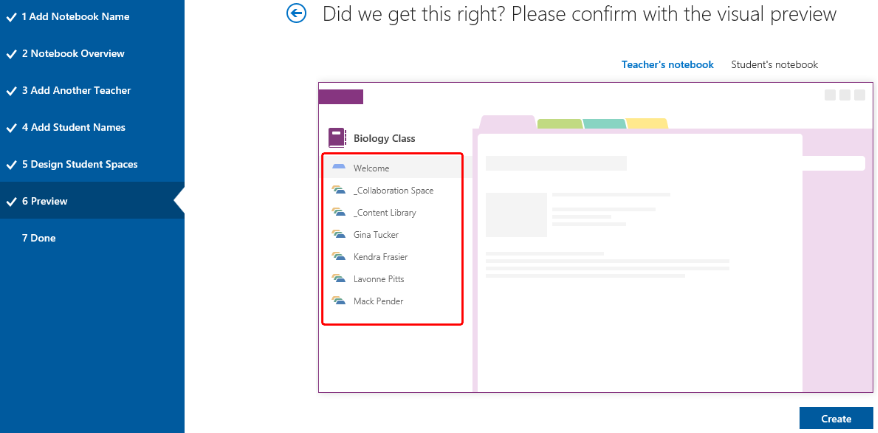
Task: Click the _Collaboration Space section icon
Action: (339, 190)
